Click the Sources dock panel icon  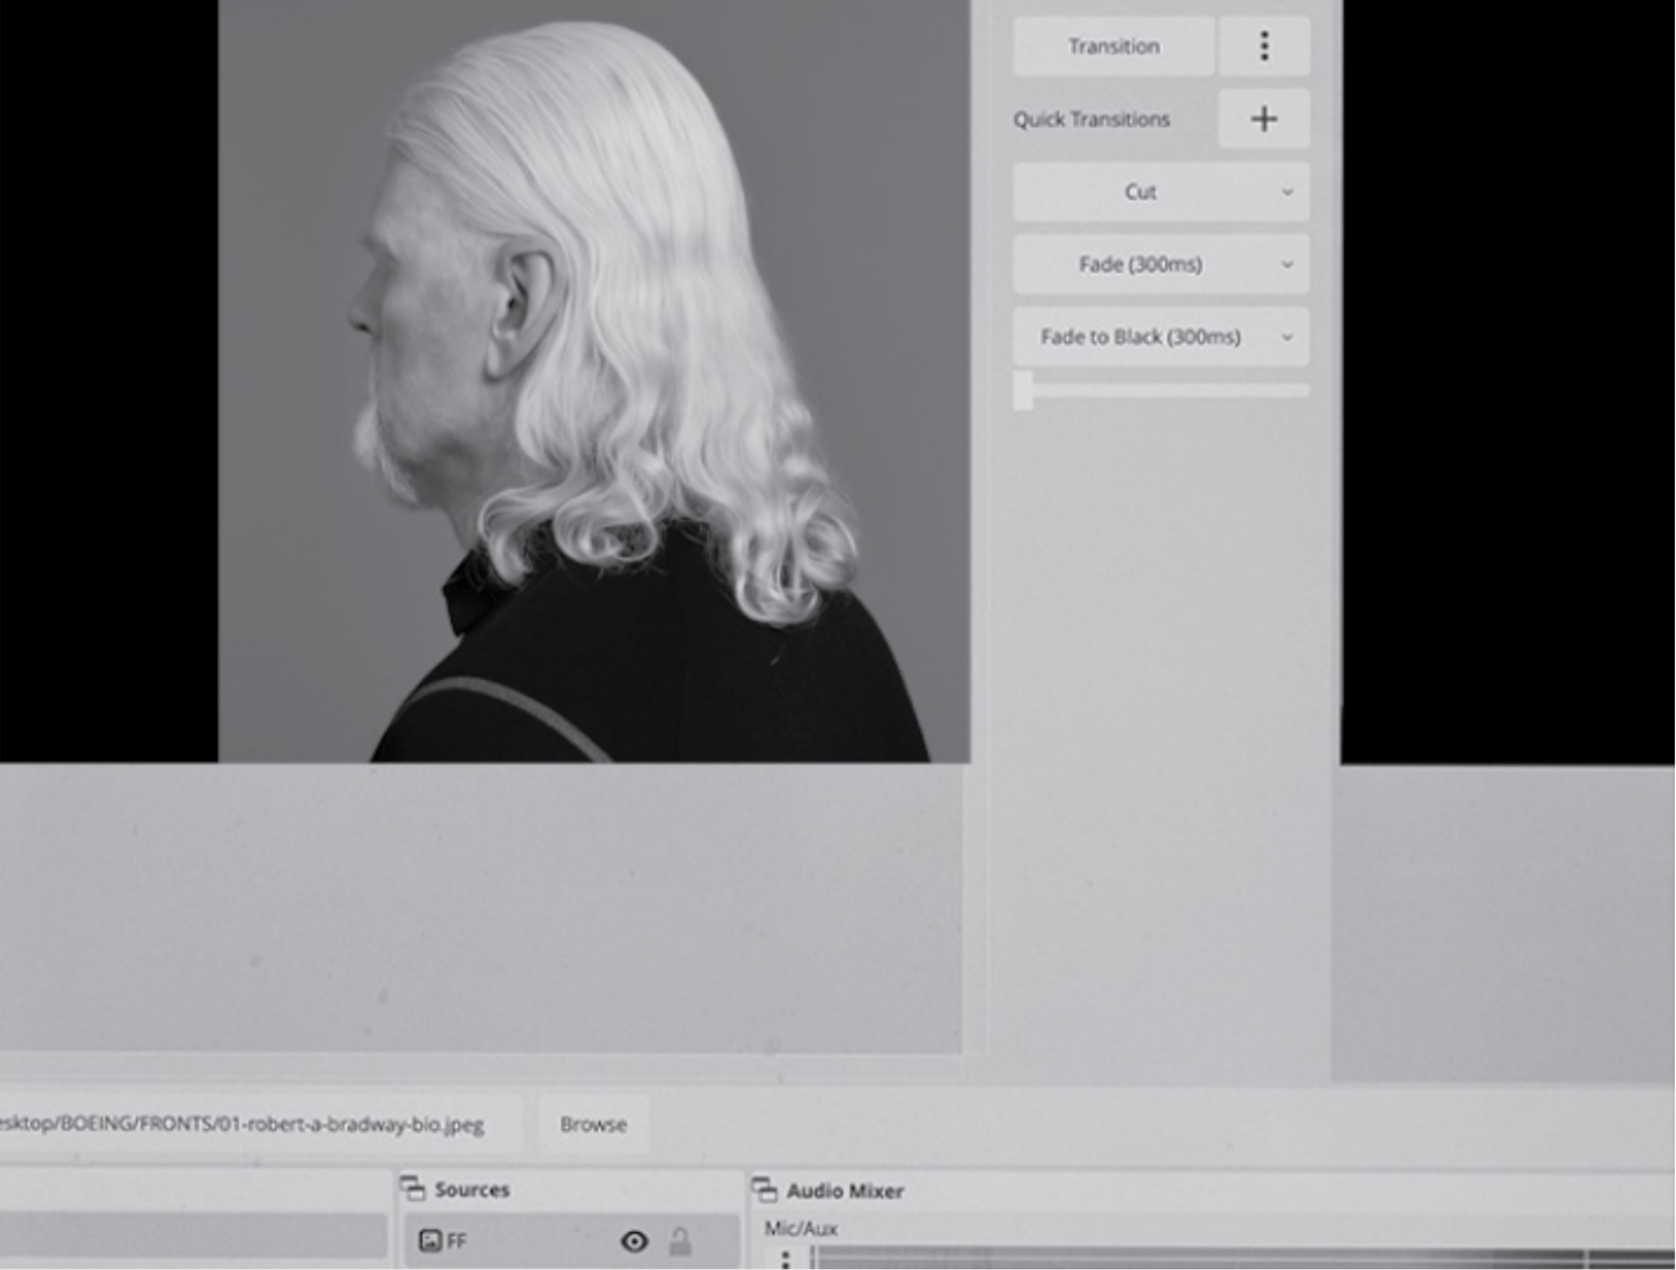coord(413,1188)
